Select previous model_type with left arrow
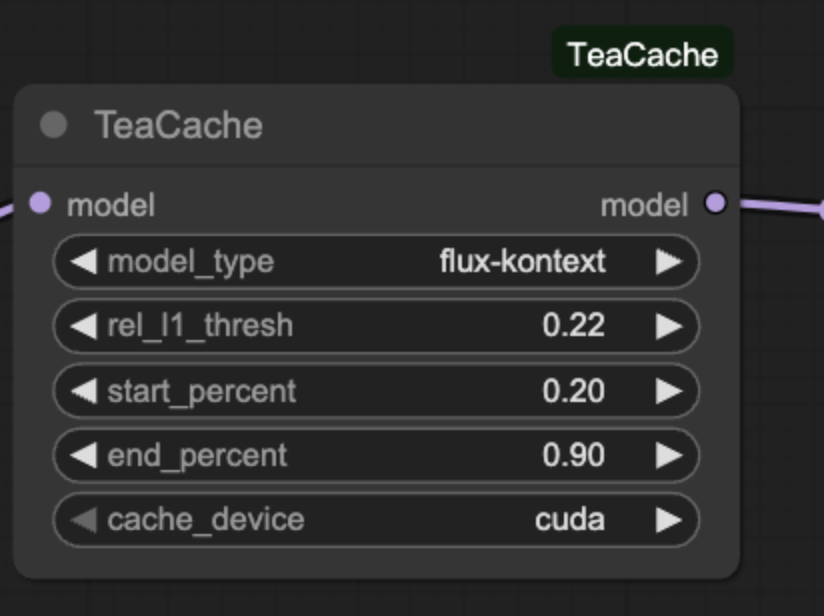This screenshot has height=616, width=824. [x=84, y=262]
